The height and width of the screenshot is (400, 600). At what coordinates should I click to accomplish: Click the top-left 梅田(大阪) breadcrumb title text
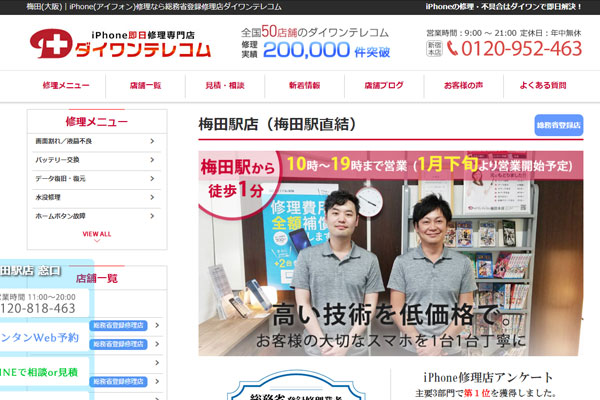(x=154, y=7)
